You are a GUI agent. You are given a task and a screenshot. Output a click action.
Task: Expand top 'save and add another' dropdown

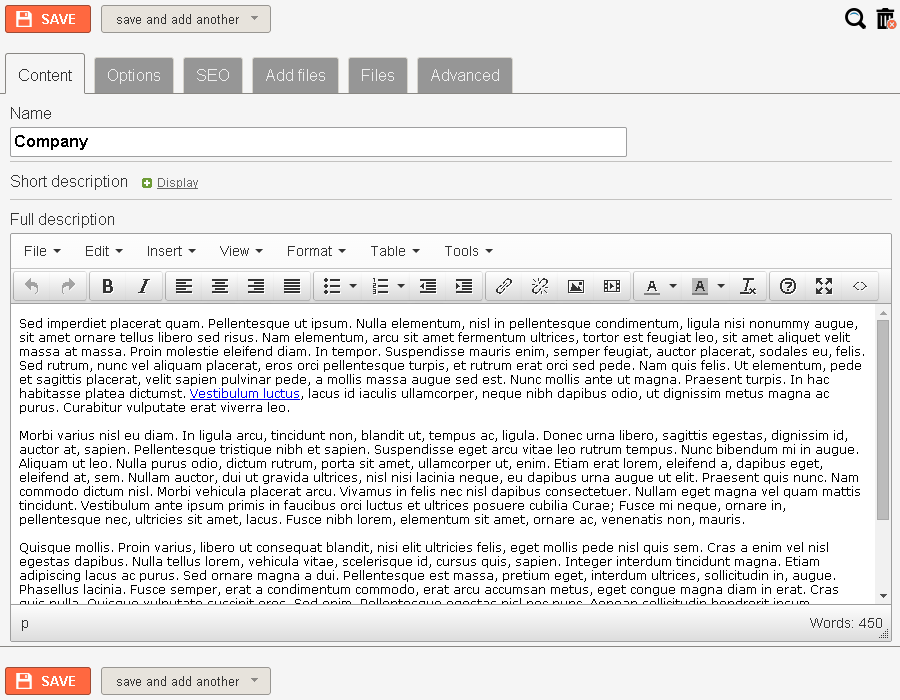255,18
